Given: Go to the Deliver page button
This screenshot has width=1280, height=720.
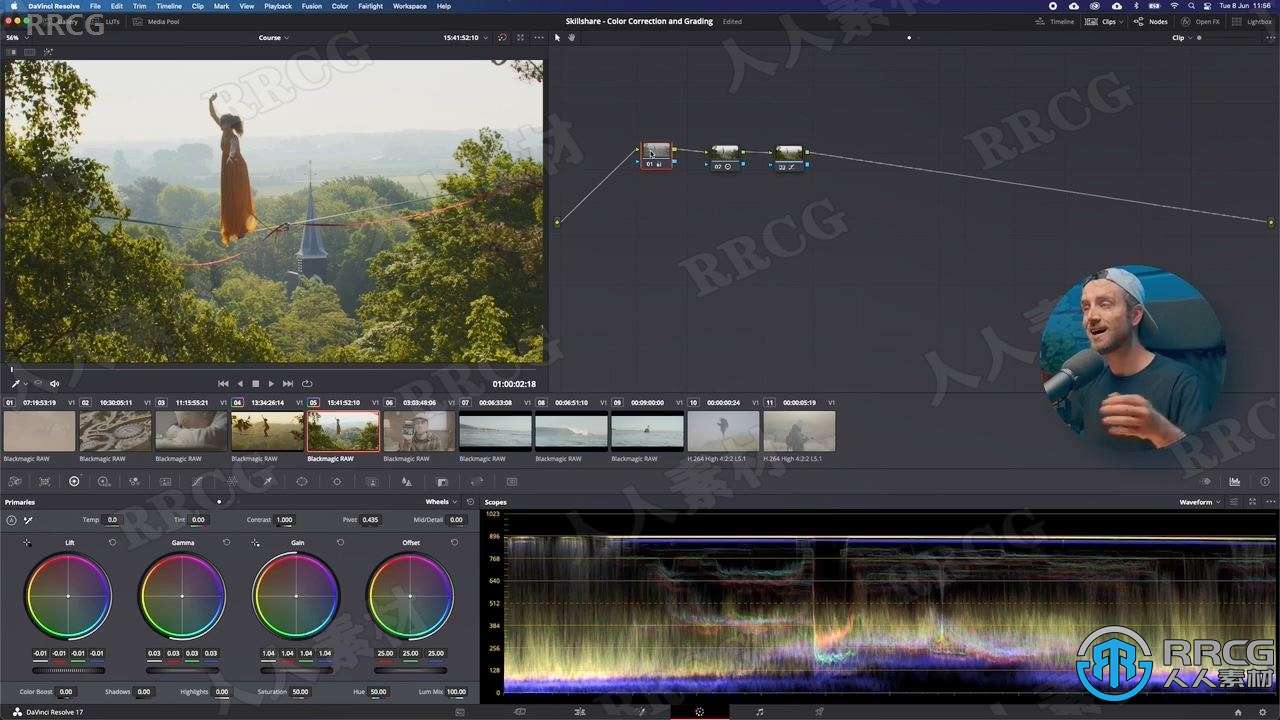Looking at the screenshot, I should coord(819,712).
